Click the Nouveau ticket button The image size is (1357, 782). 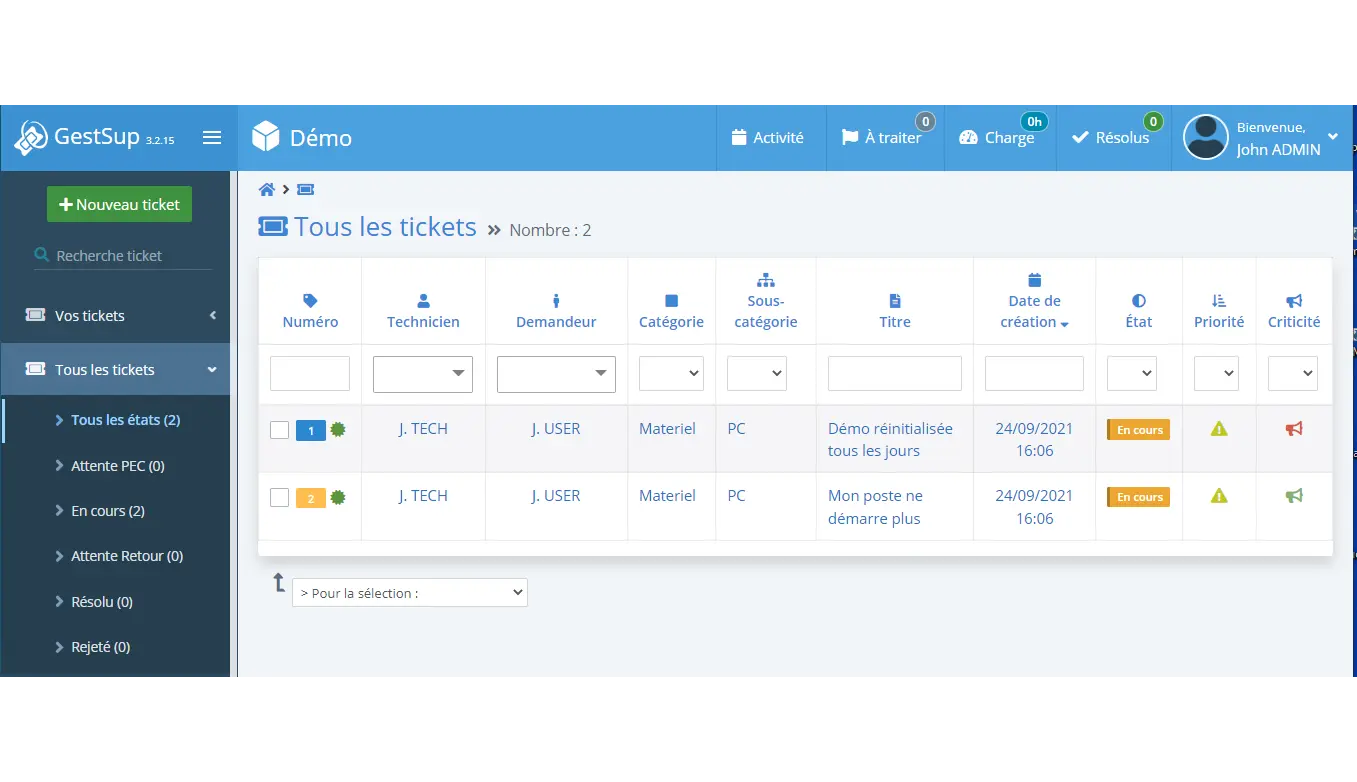pyautogui.click(x=118, y=204)
